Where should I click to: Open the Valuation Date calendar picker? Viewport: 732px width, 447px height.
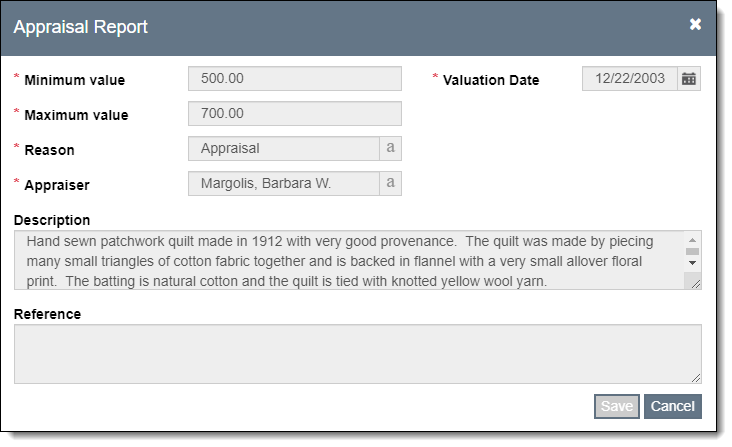[689, 79]
